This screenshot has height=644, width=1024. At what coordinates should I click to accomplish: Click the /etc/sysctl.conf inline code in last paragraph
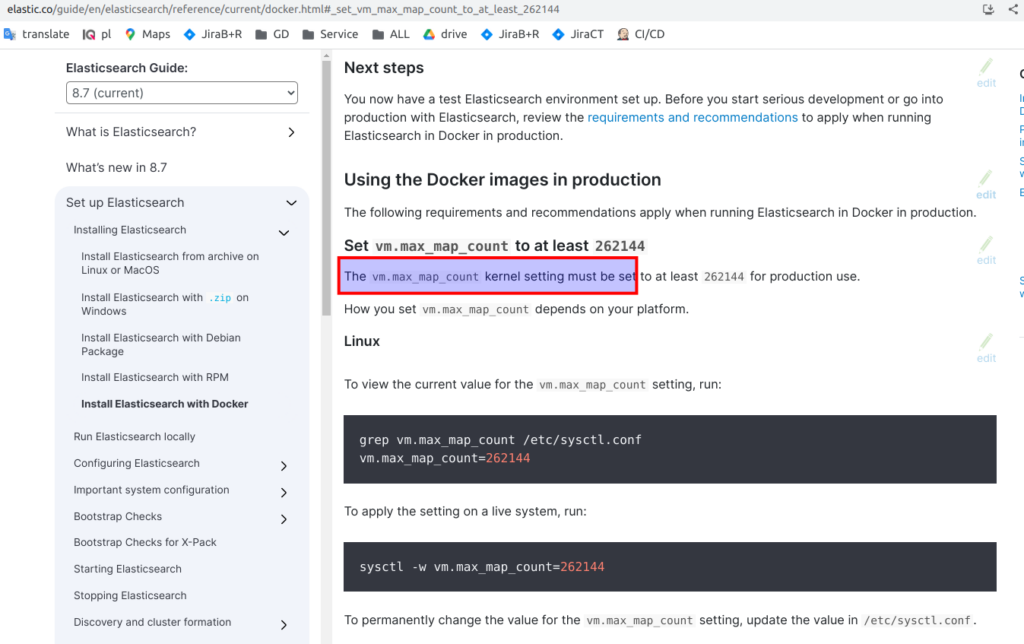918,620
